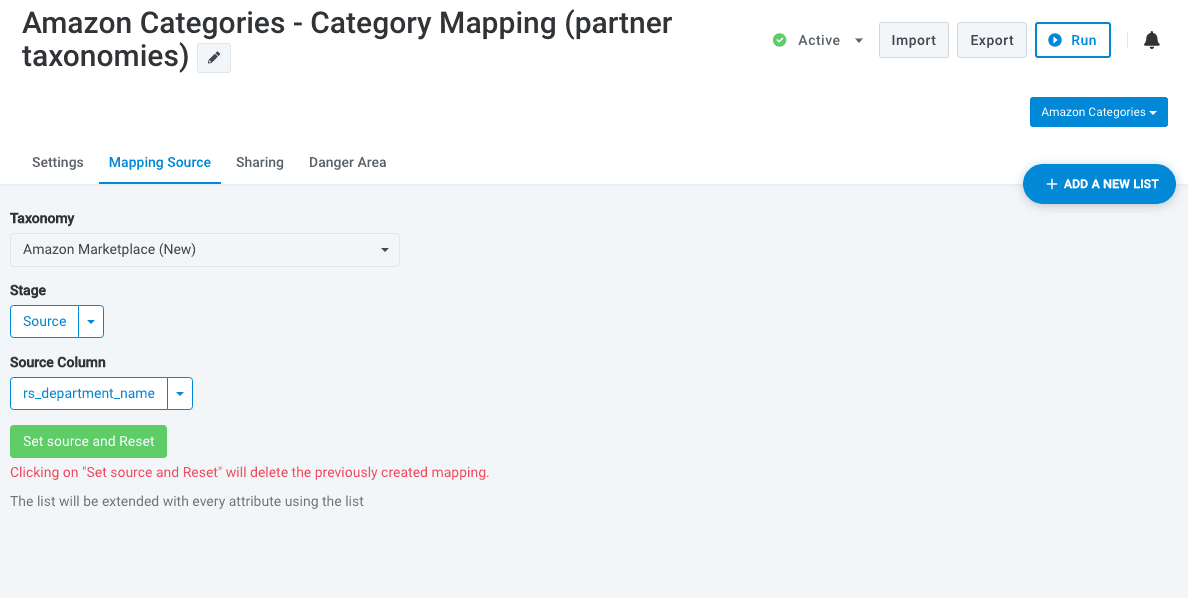
Task: Click the Import button
Action: pyautogui.click(x=913, y=40)
